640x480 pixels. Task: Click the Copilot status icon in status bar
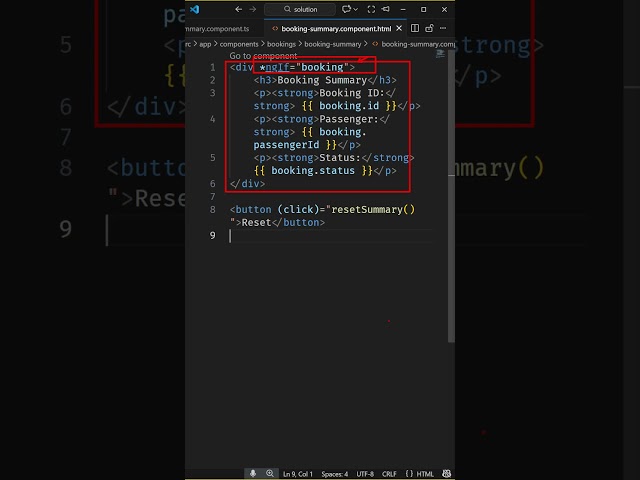pyautogui.click(x=447, y=473)
